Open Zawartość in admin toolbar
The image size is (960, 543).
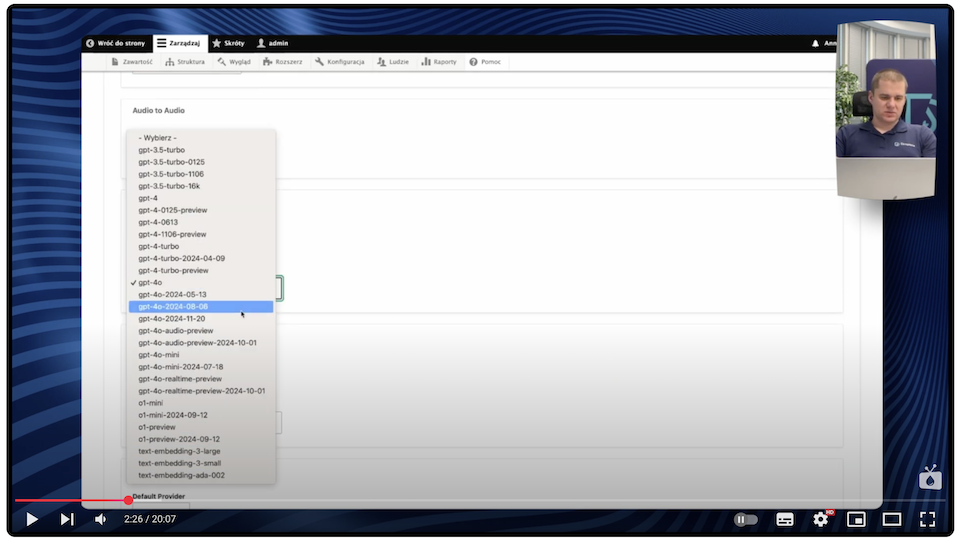pyautogui.click(x=132, y=62)
